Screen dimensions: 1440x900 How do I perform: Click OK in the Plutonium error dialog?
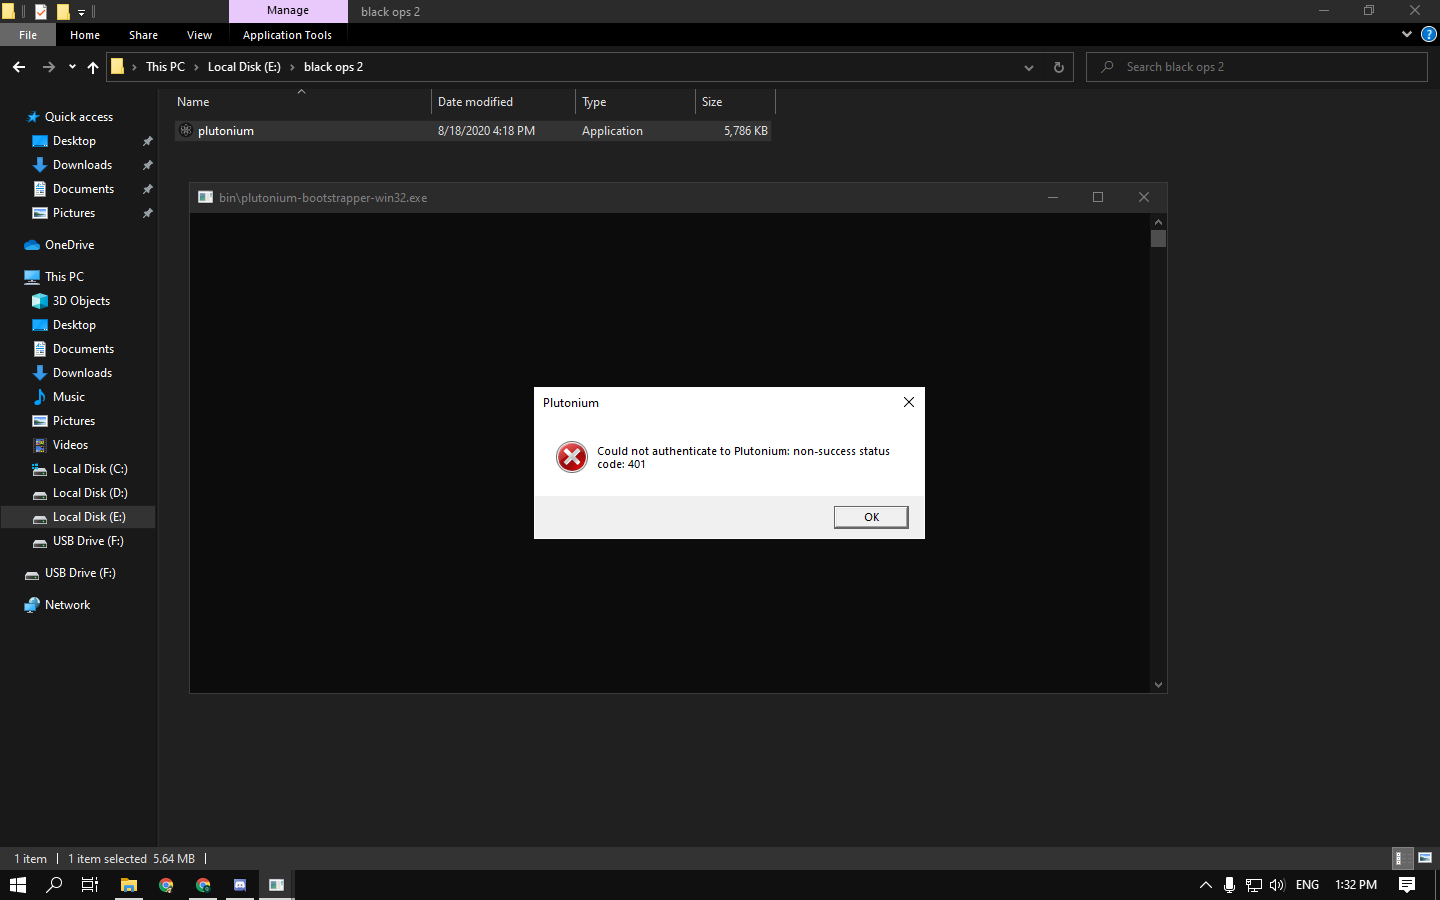pos(871,517)
